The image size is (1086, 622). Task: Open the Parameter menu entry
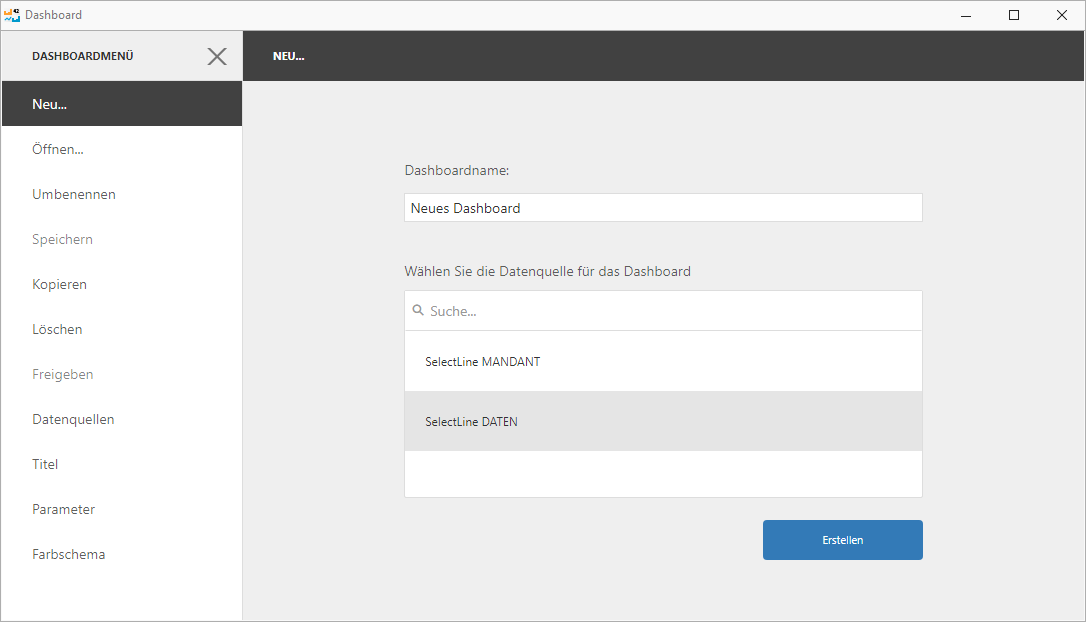[x=122, y=509]
